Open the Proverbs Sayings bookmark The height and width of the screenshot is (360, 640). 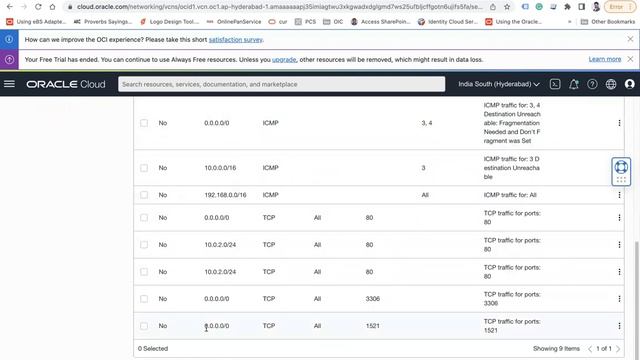coord(103,22)
